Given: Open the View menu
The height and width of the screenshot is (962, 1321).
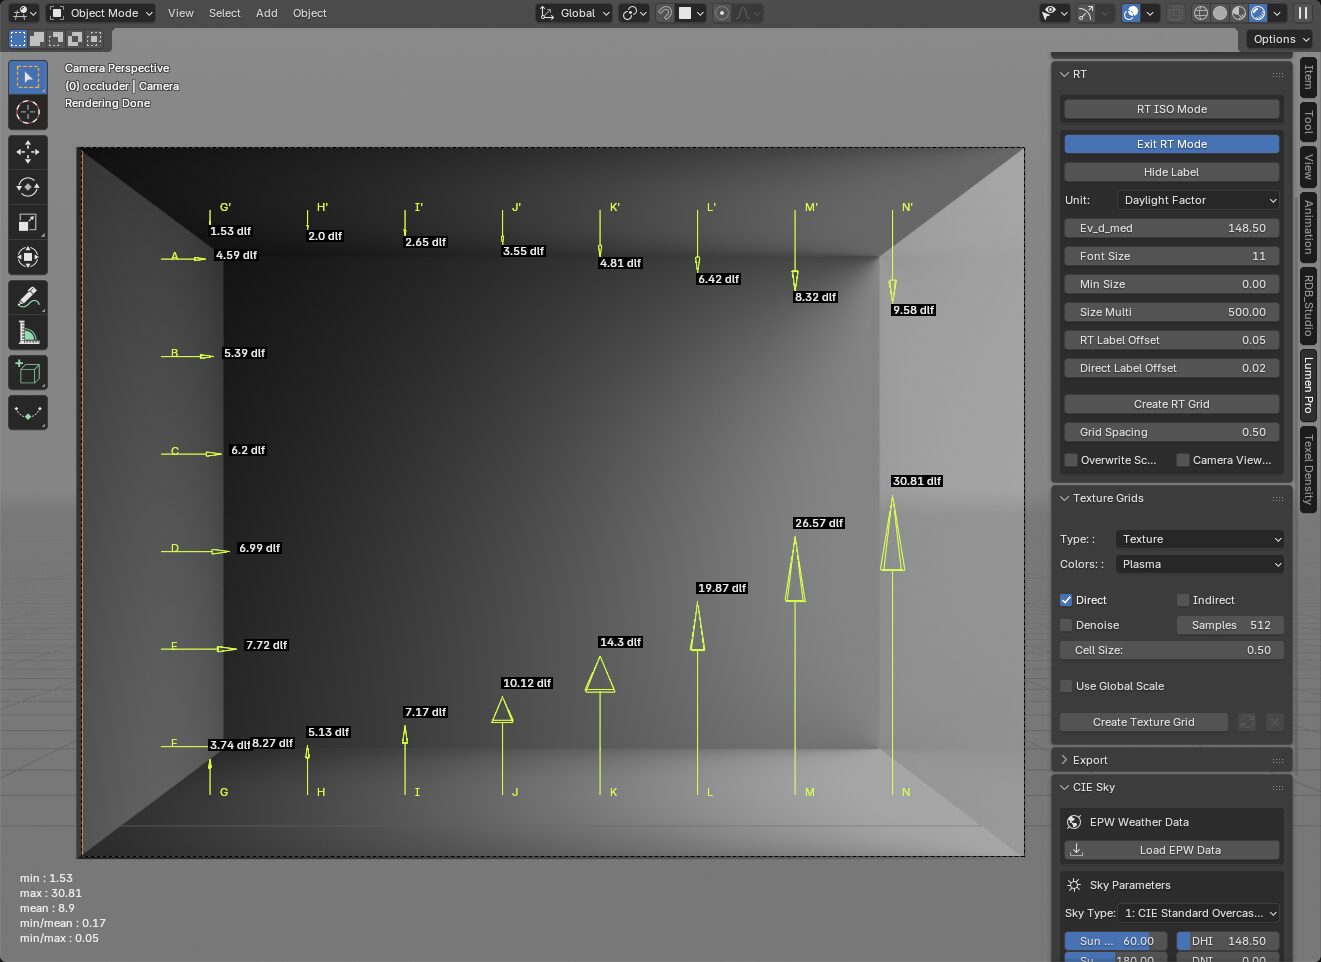Looking at the screenshot, I should (x=181, y=13).
